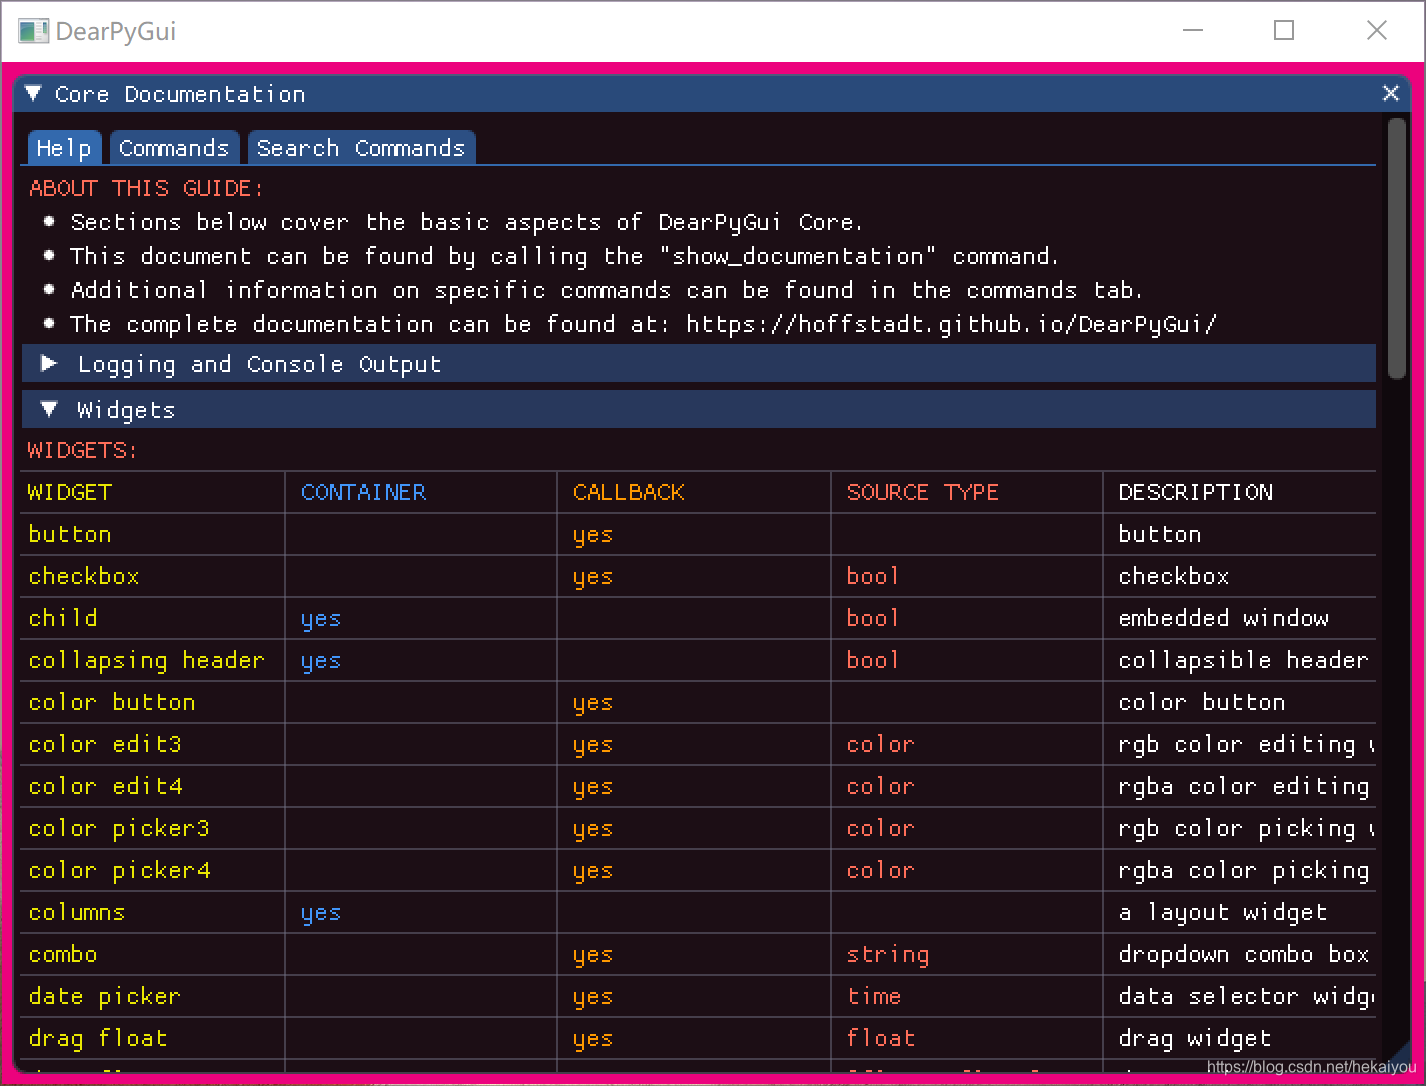This screenshot has height=1086, width=1426.
Task: Click container 'yes' in columns row
Action: coord(321,913)
